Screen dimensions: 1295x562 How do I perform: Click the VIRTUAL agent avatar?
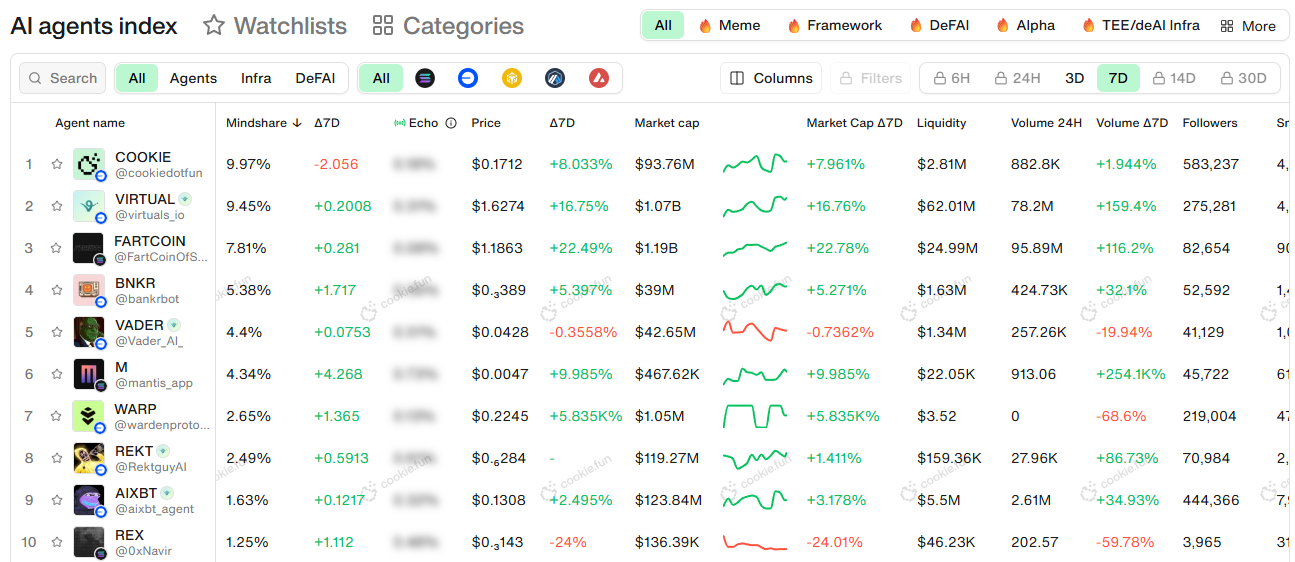88,206
